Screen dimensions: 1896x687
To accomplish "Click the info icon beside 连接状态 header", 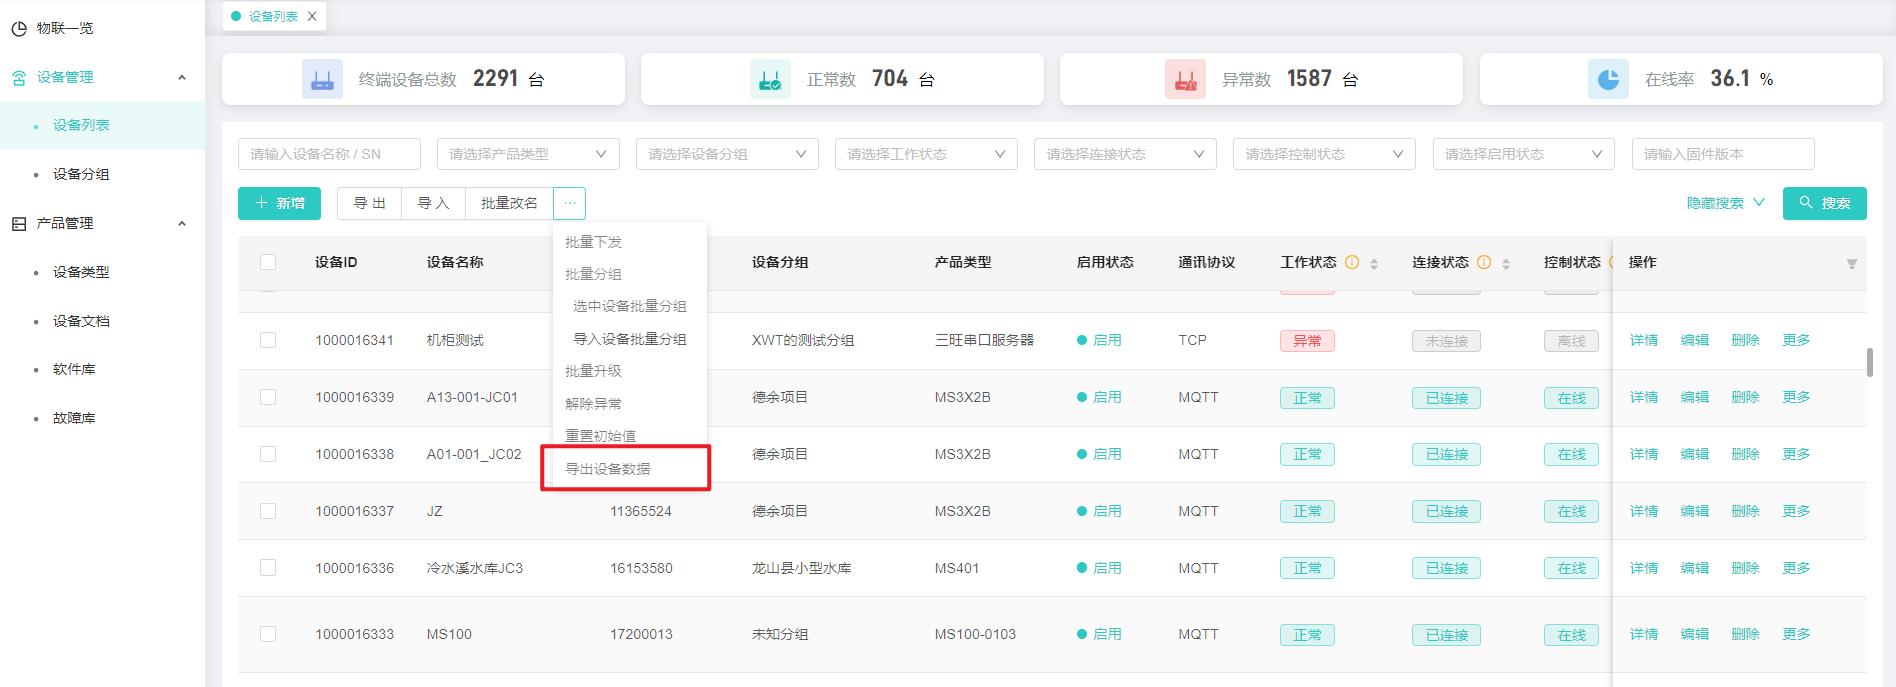I will [1484, 262].
